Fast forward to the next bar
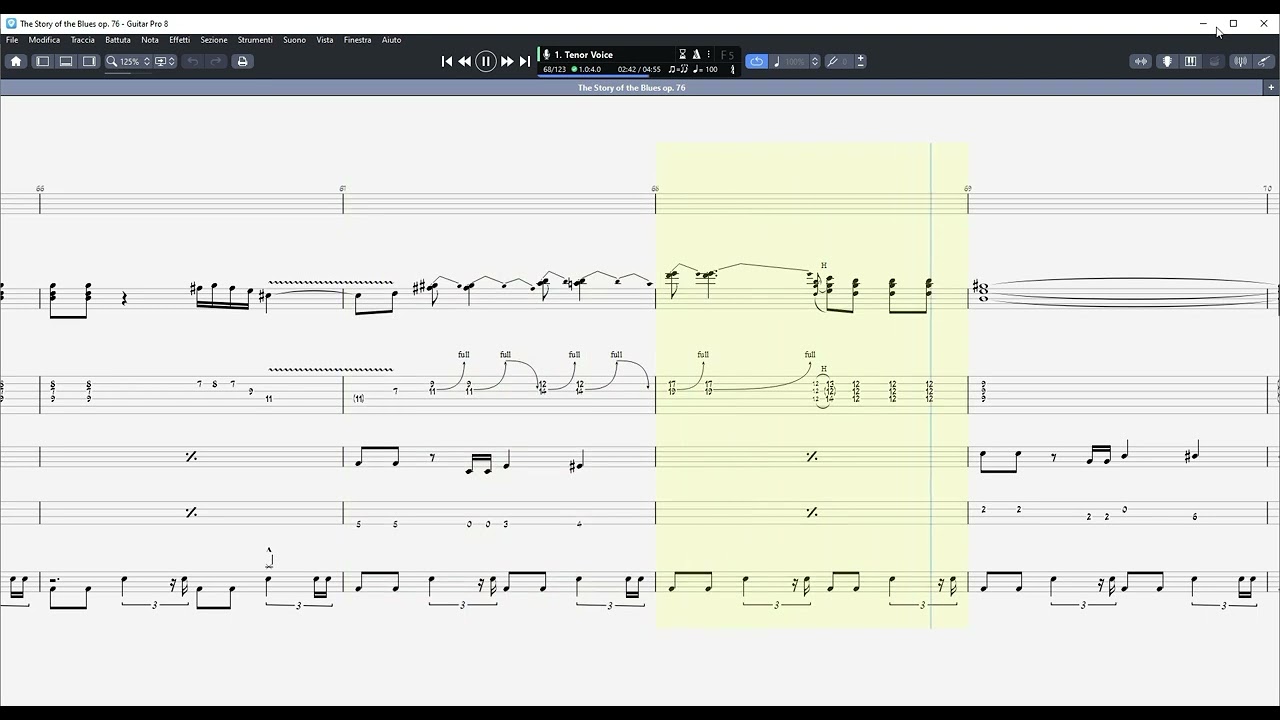Screen dimensions: 1280x720 507,61
